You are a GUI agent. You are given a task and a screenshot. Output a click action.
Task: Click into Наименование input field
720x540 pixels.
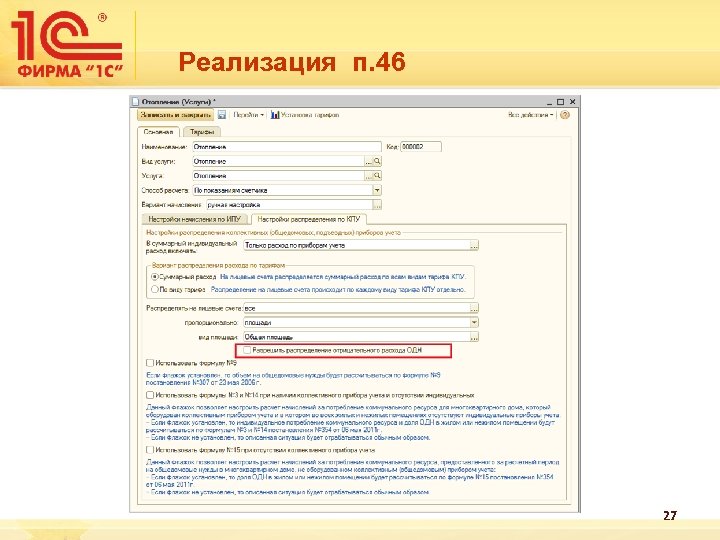pos(287,147)
